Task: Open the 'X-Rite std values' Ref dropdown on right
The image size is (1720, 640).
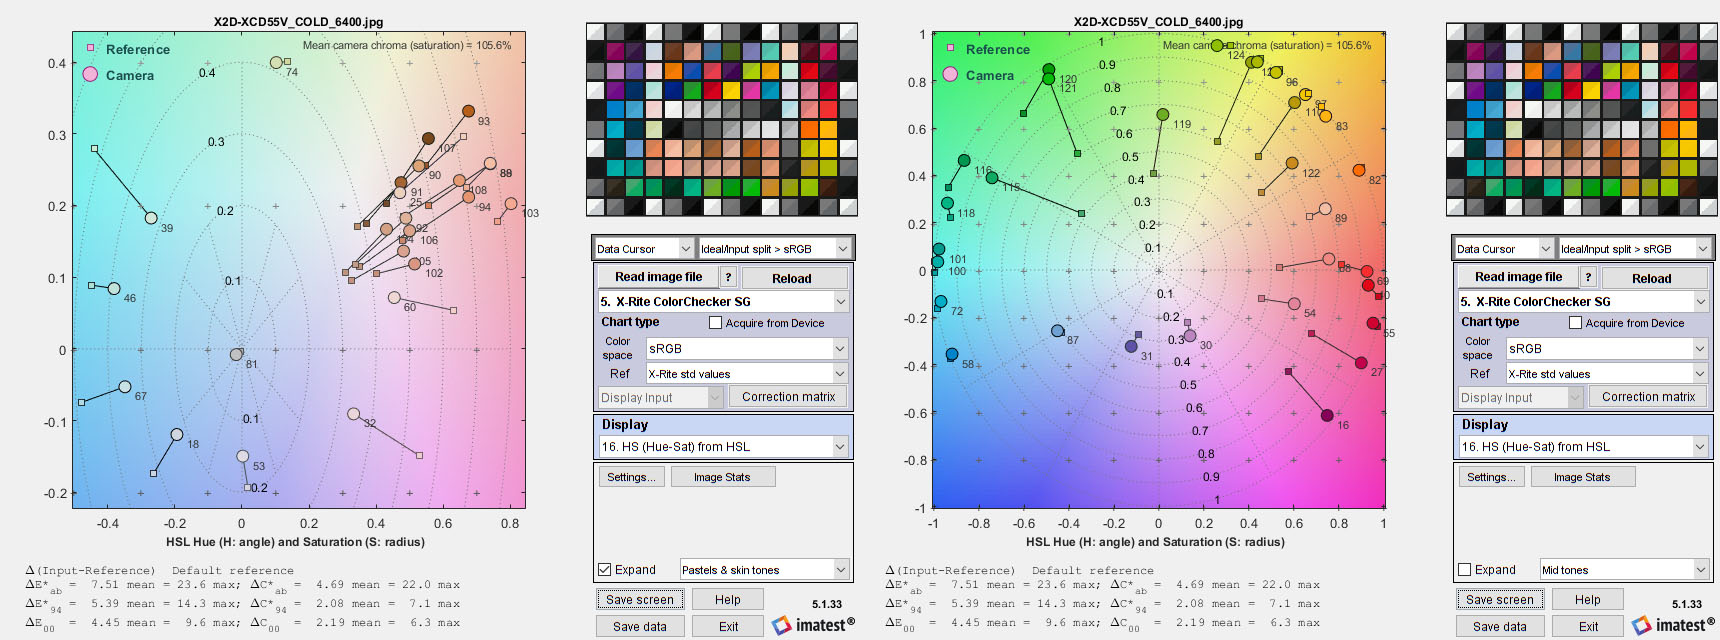Action: 1607,373
